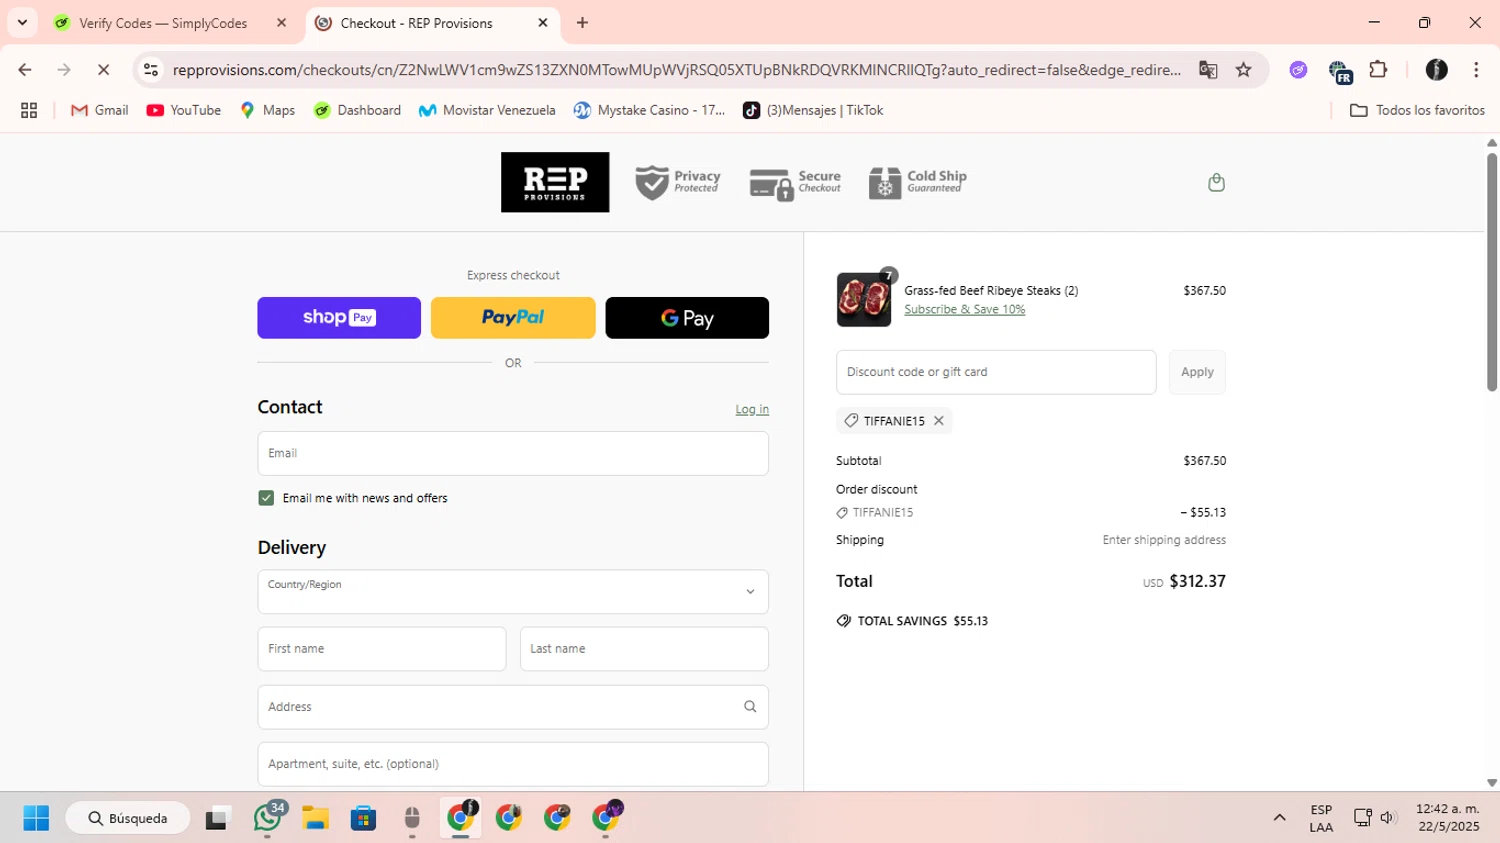Image resolution: width=1500 pixels, height=843 pixels.
Task: Click the Privacy Protected badge
Action: 678,182
